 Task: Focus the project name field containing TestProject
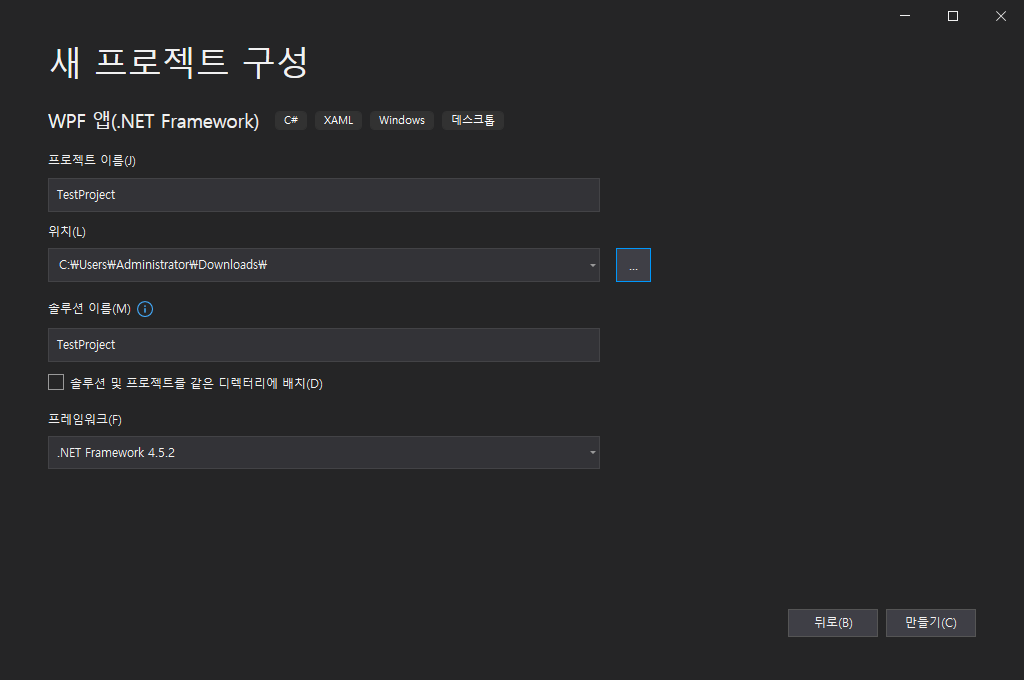tap(323, 195)
